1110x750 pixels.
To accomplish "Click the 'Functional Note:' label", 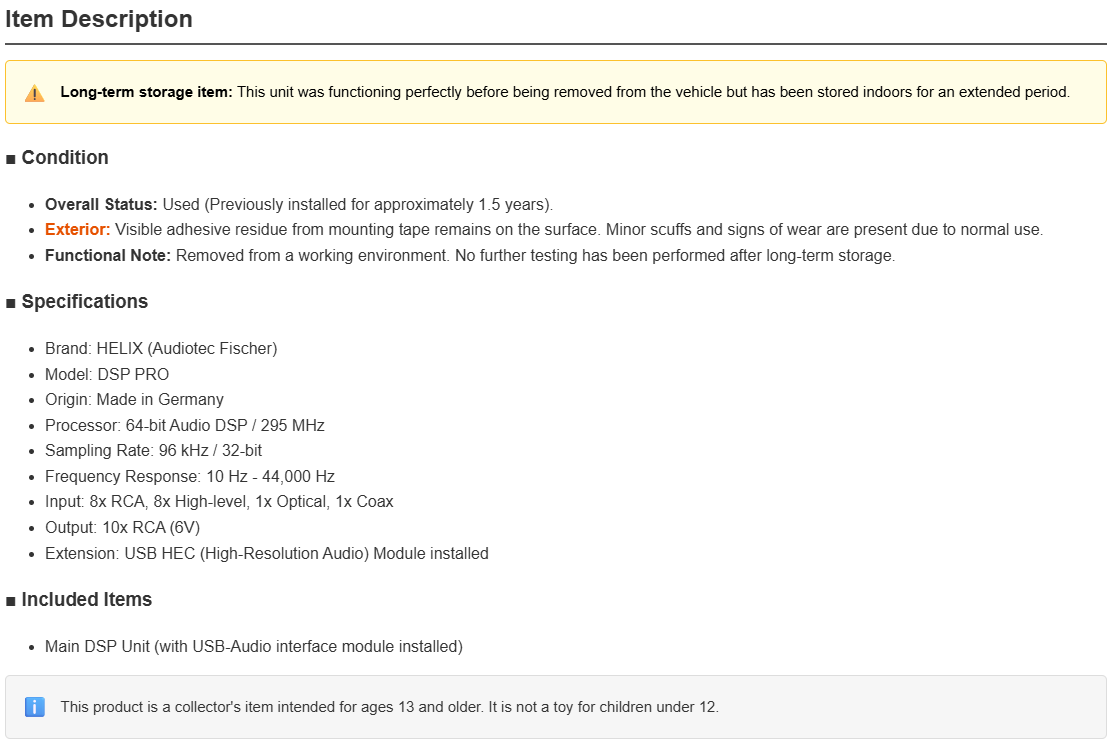I will pos(108,256).
